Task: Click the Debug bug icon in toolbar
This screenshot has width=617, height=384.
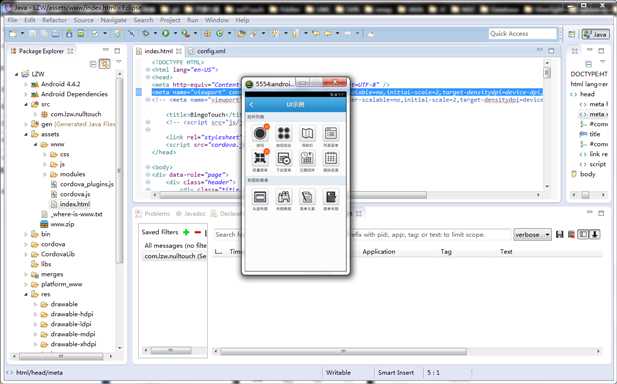Action: pos(145,34)
